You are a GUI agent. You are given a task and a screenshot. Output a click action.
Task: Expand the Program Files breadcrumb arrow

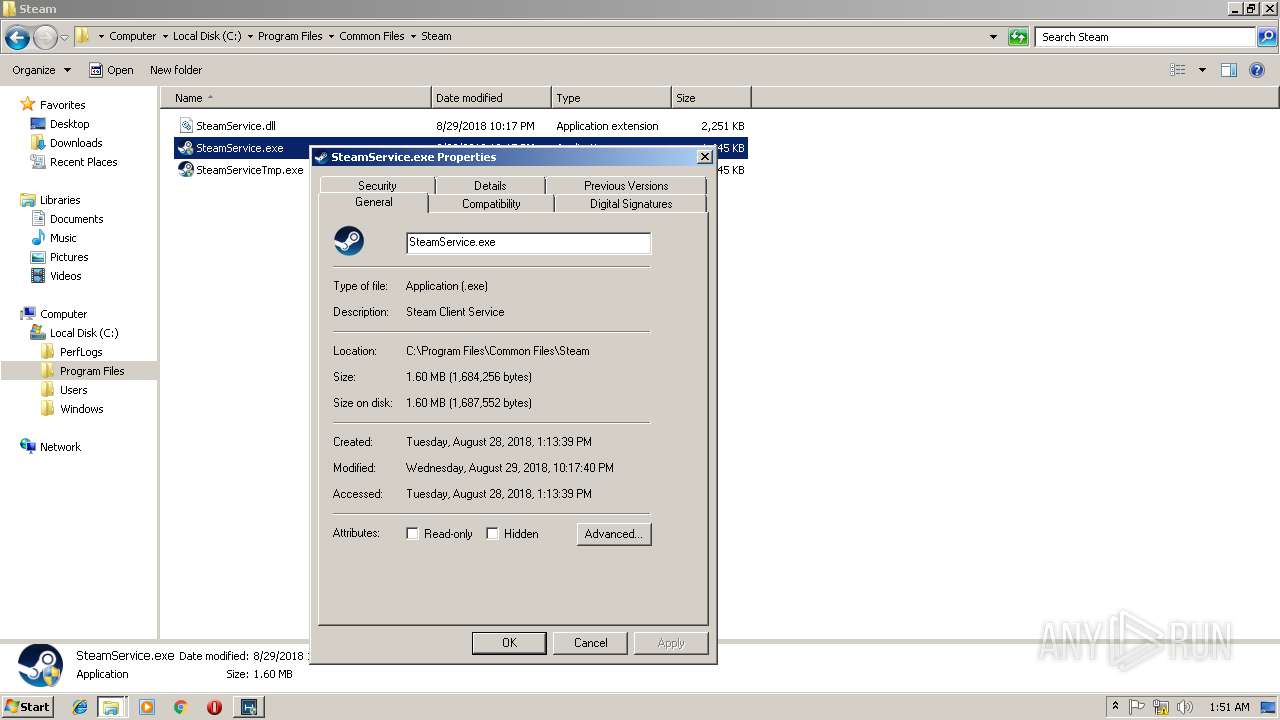click(331, 36)
